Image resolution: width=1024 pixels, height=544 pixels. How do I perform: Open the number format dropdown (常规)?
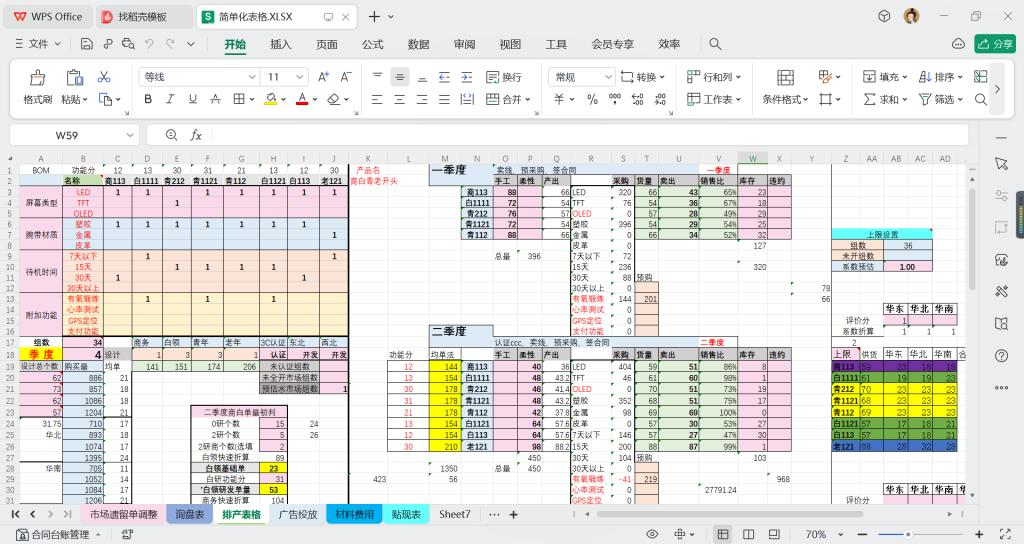pos(583,77)
